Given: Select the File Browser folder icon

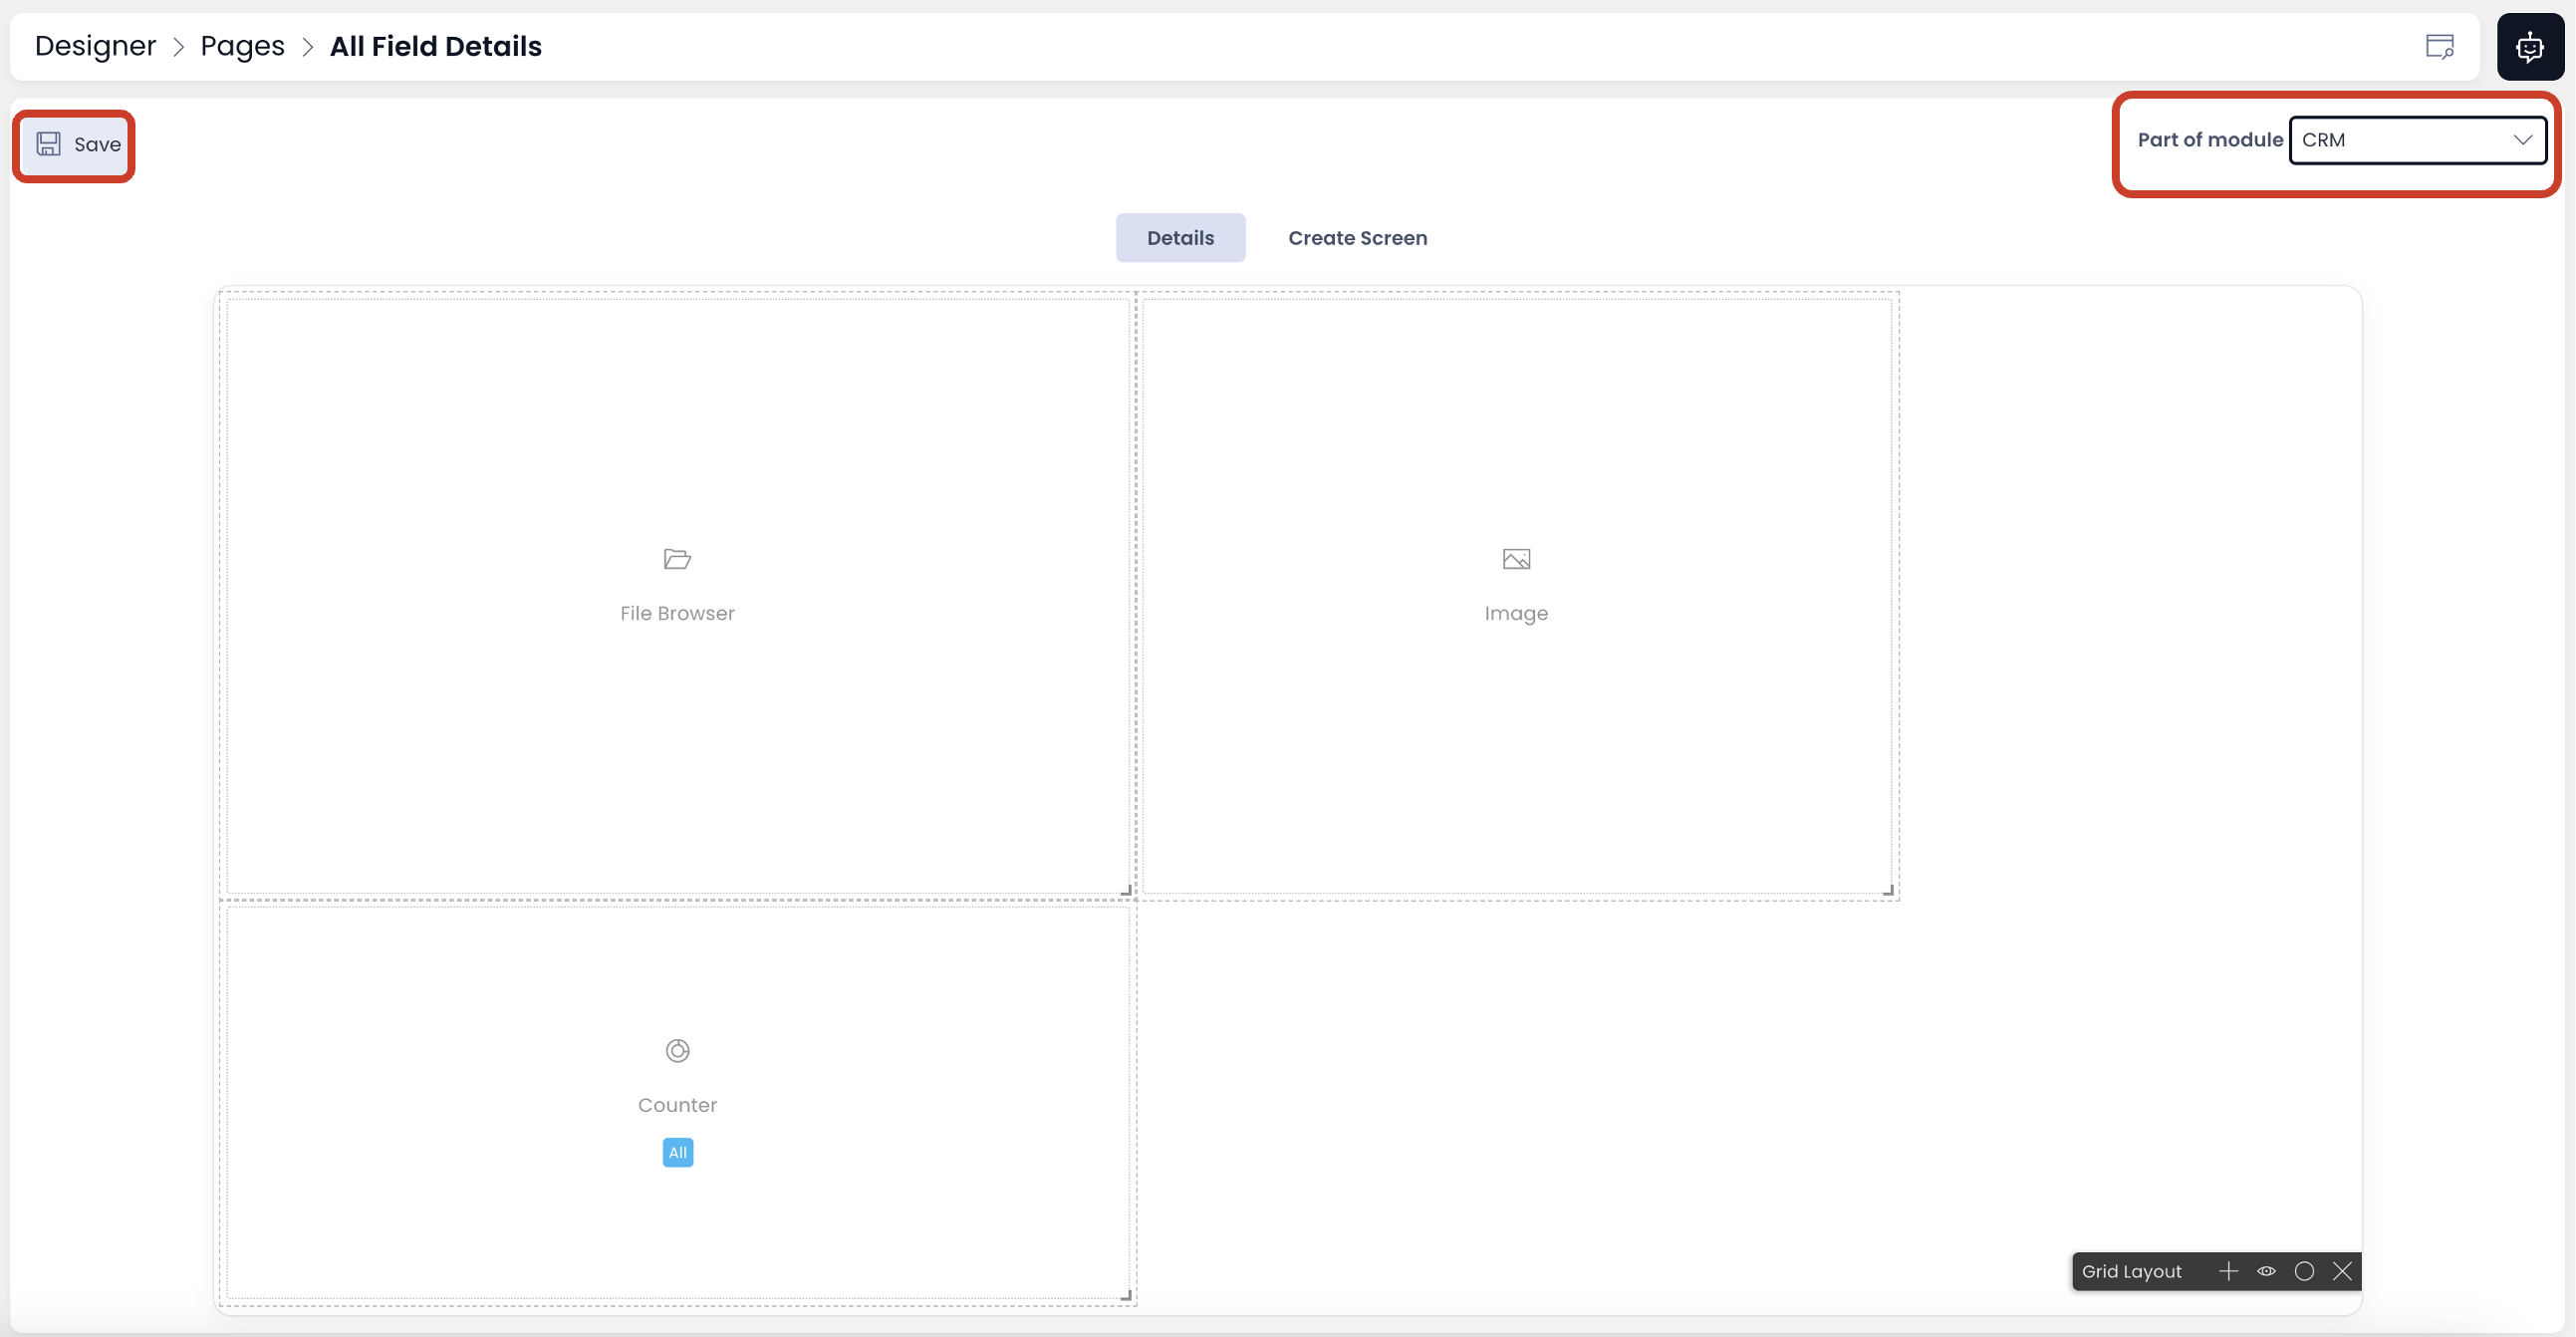Looking at the screenshot, I should tap(677, 559).
